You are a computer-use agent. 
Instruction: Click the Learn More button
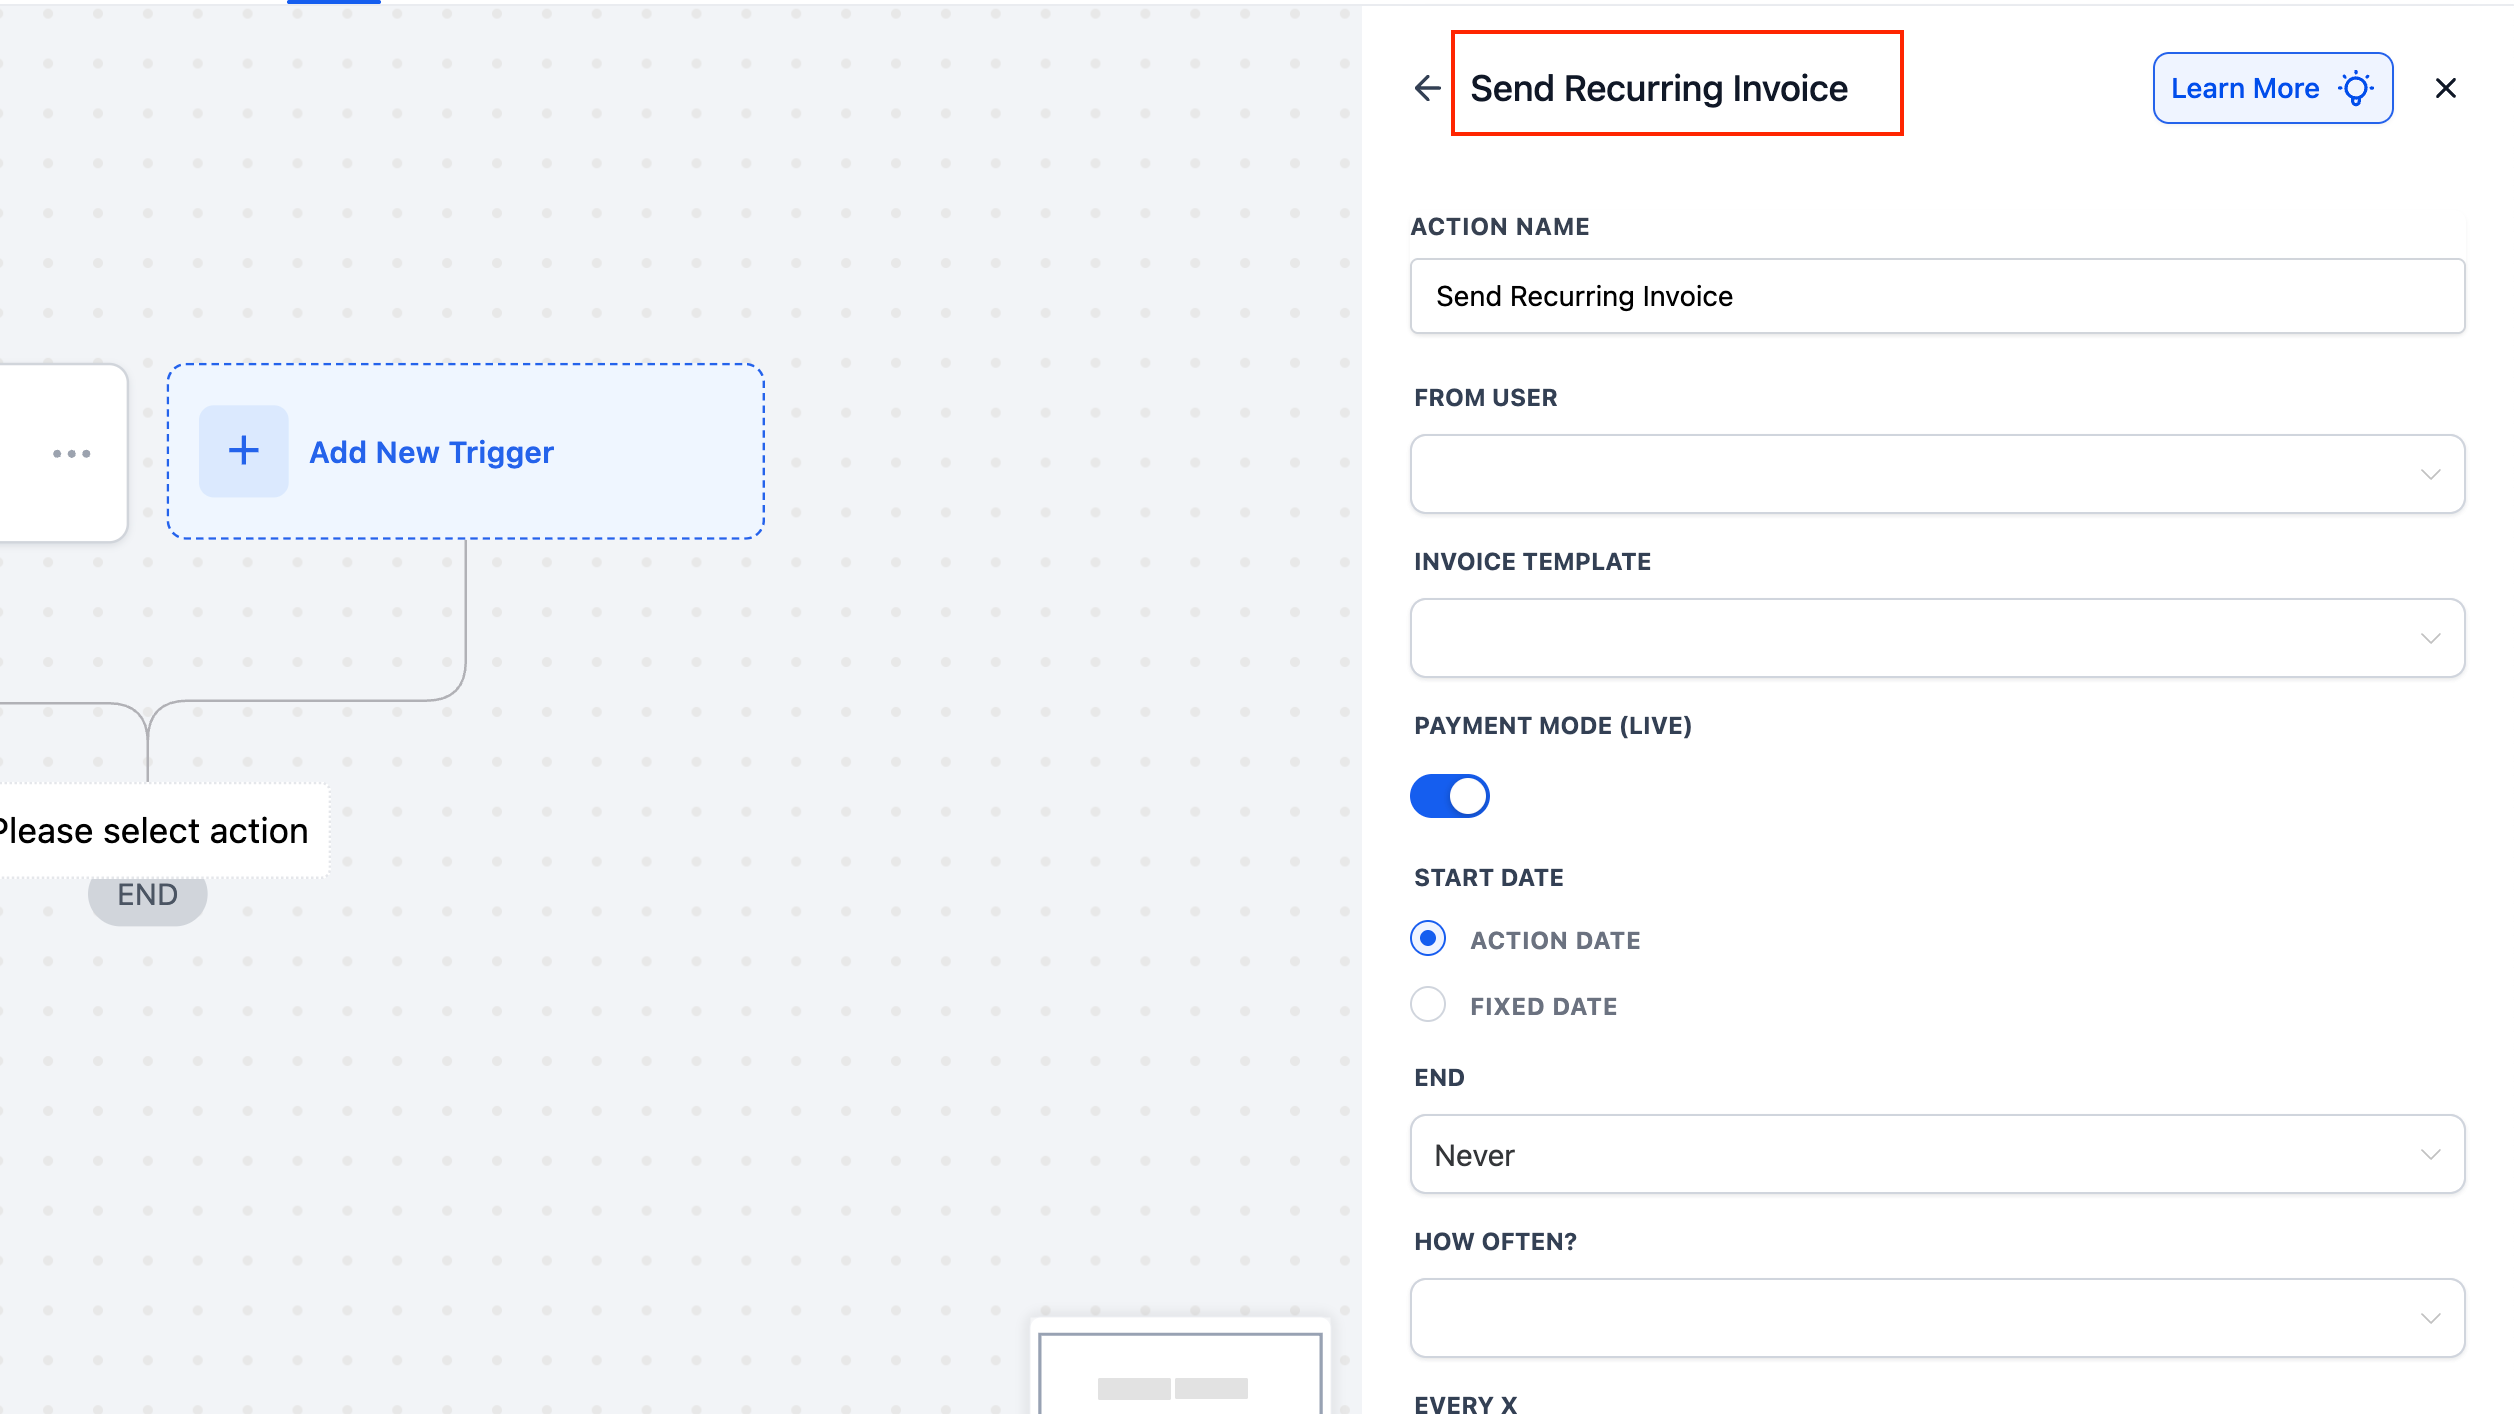2244,88
